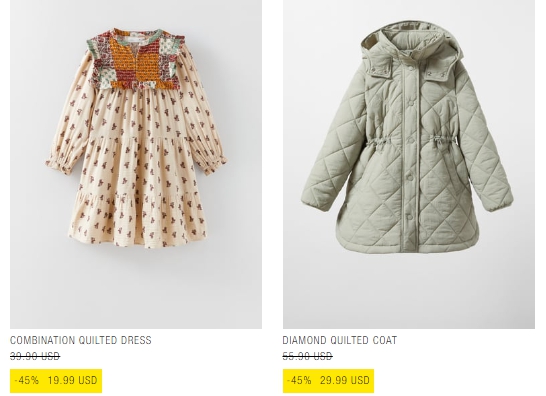Screen dimensions: 546x396
Task: Click the crossed-out 55.90 USD price
Action: pyautogui.click(x=307, y=356)
